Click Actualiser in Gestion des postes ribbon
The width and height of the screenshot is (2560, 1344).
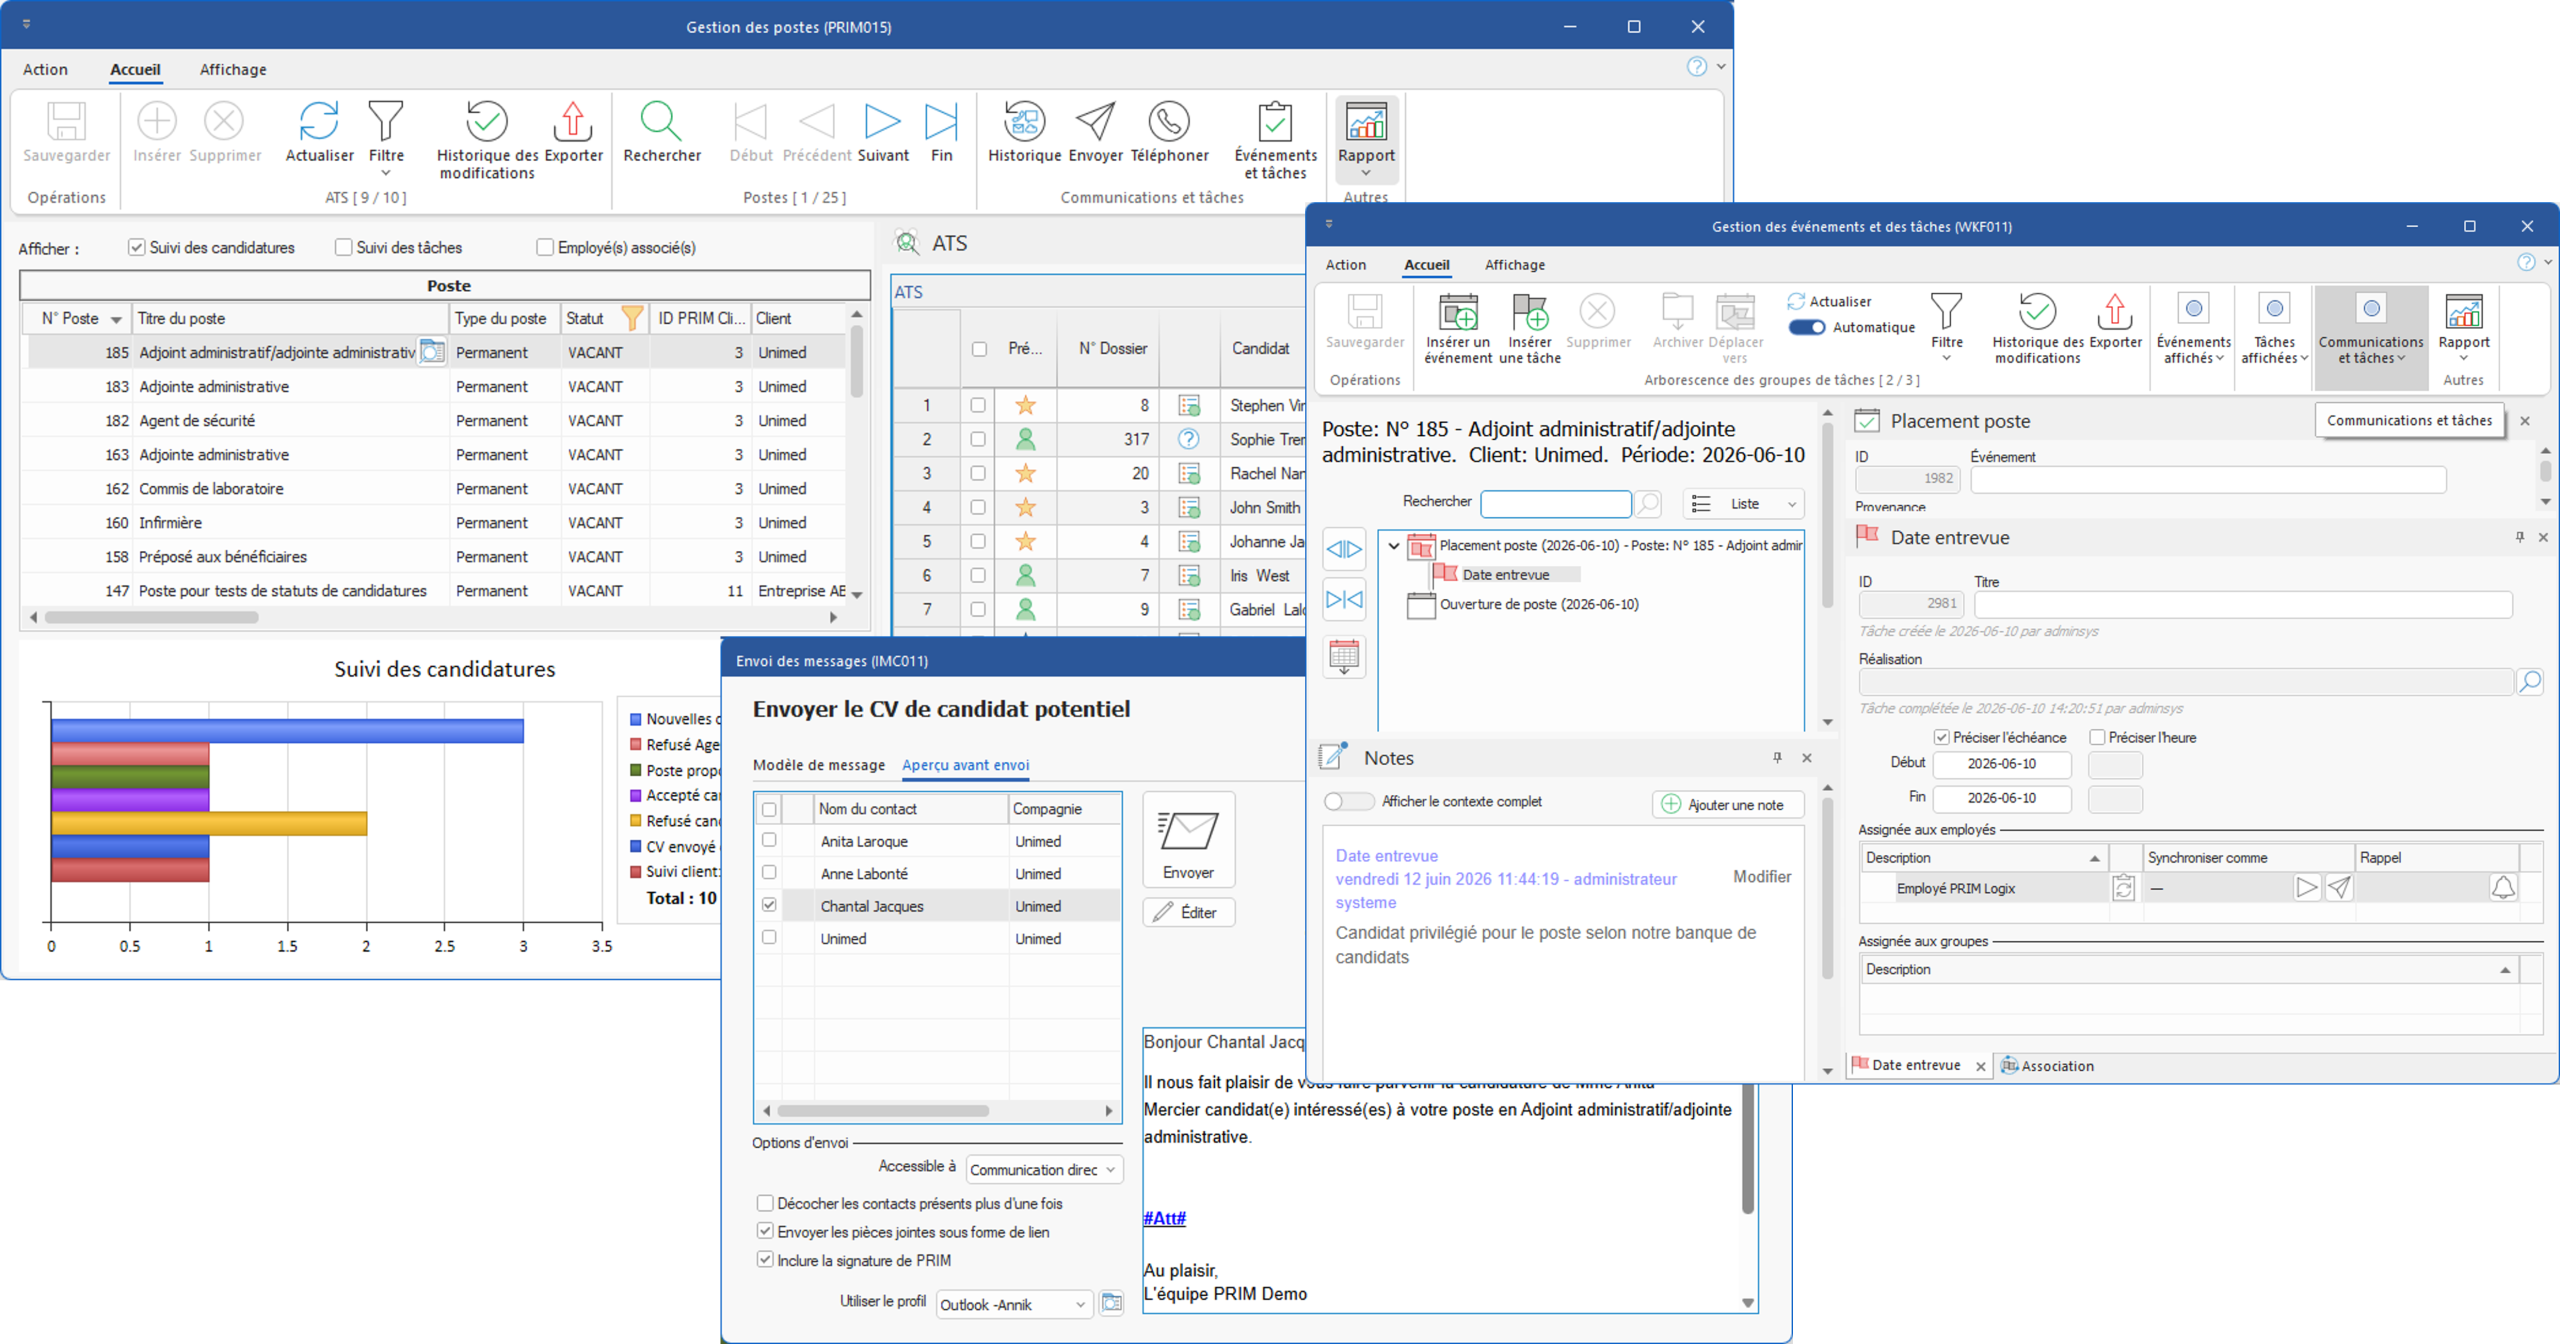point(319,132)
